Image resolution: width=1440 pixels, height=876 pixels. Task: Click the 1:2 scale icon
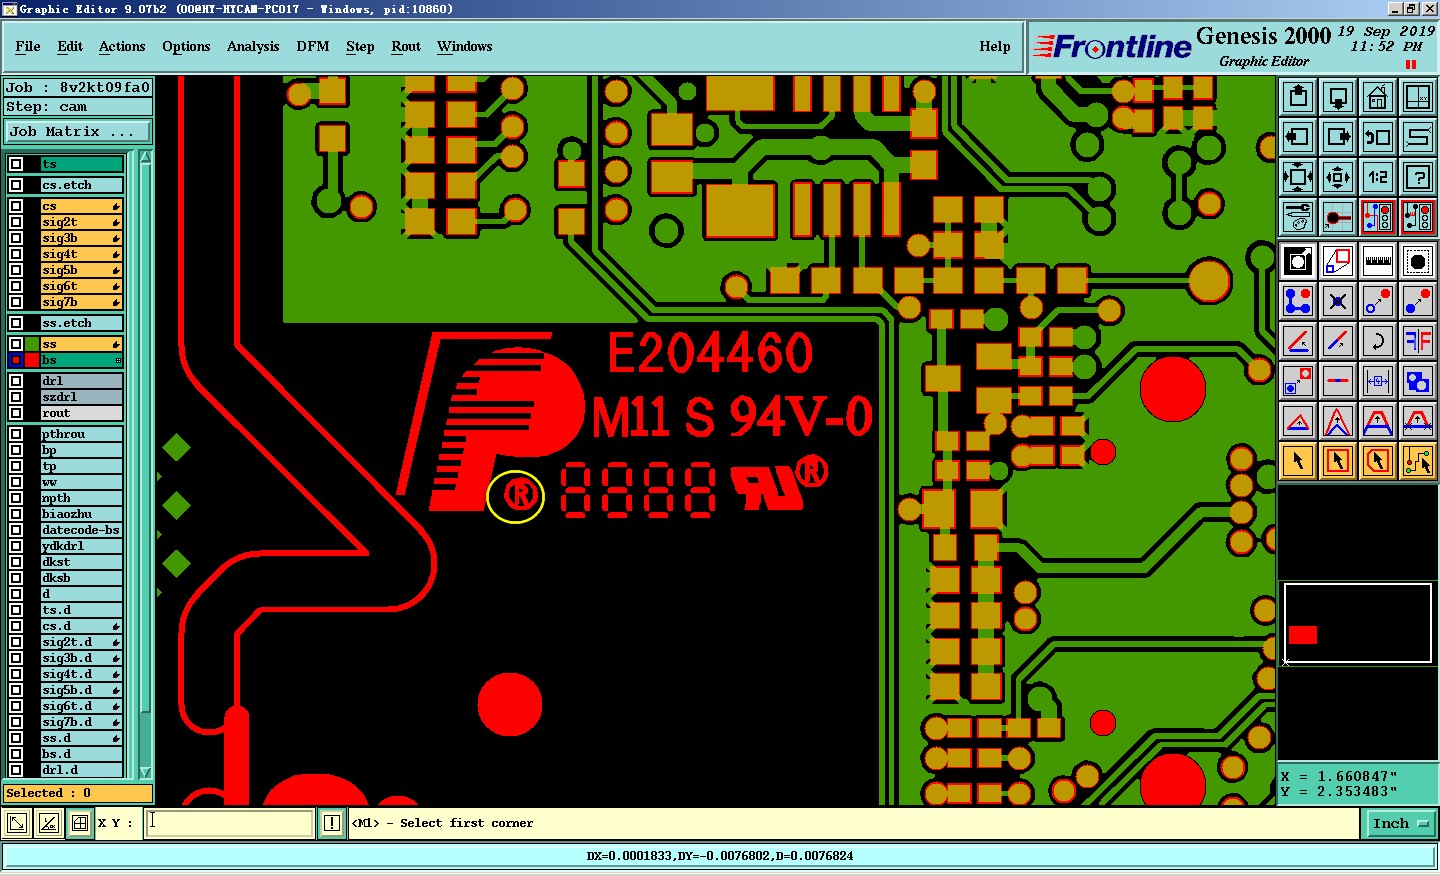click(x=1378, y=177)
